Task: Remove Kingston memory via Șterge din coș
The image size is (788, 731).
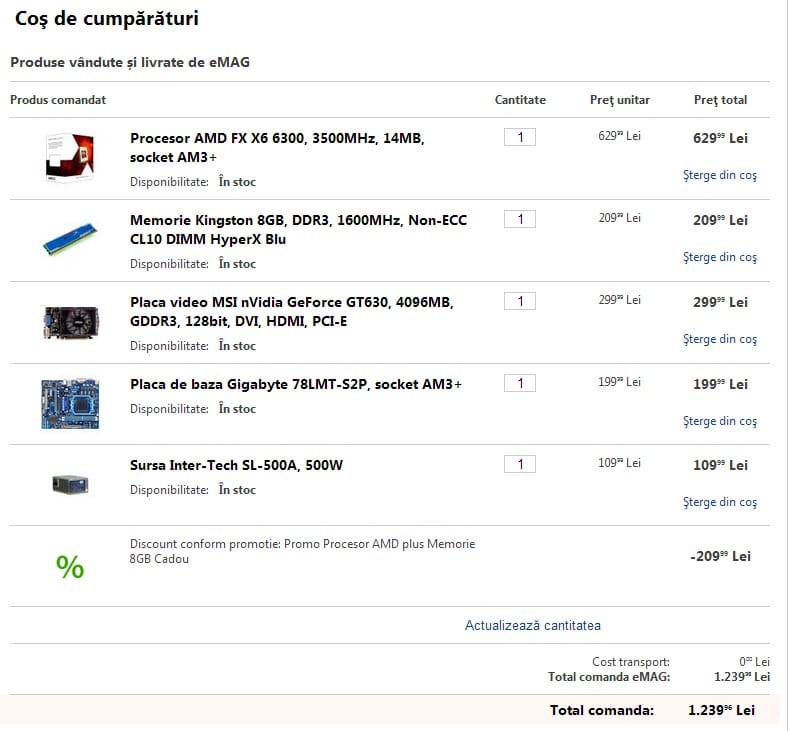Action: pos(720,258)
